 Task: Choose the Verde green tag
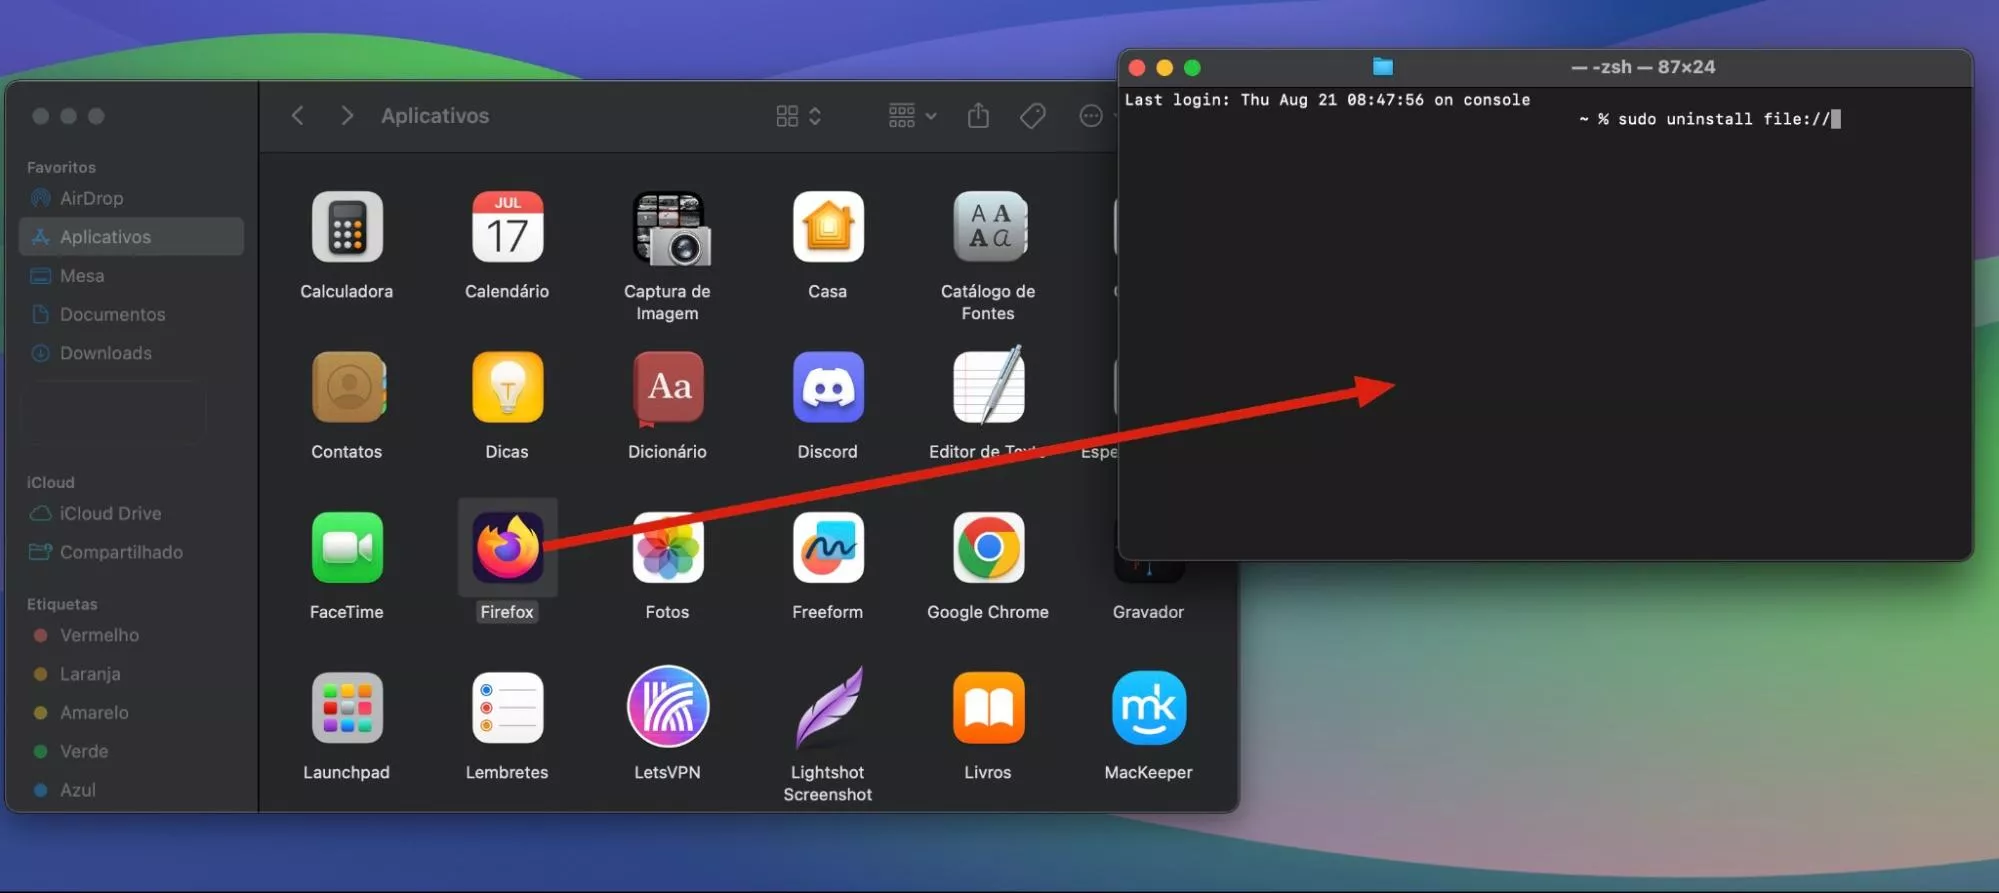pos(83,751)
